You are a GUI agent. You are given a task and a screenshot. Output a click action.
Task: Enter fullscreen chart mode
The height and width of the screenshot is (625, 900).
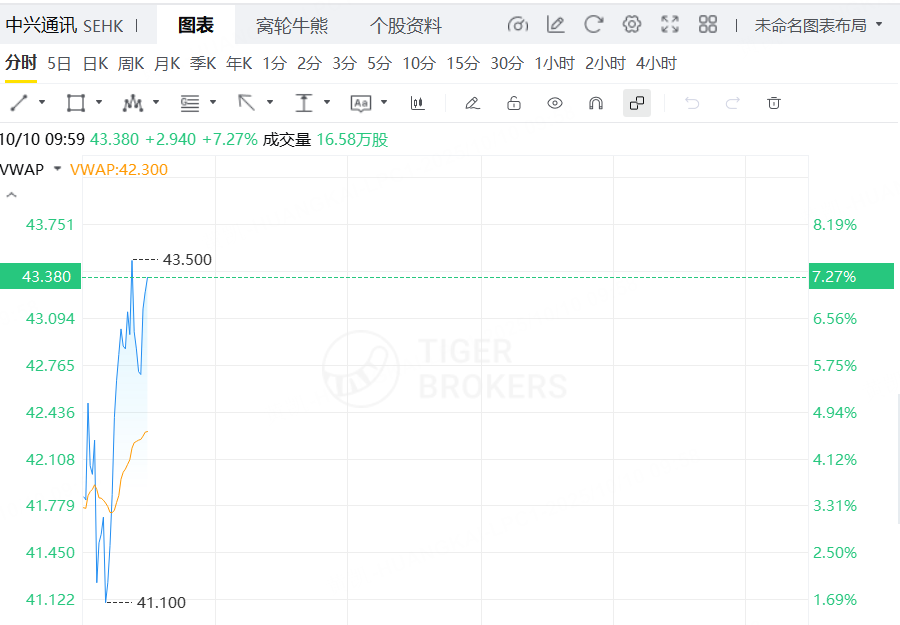pos(670,25)
